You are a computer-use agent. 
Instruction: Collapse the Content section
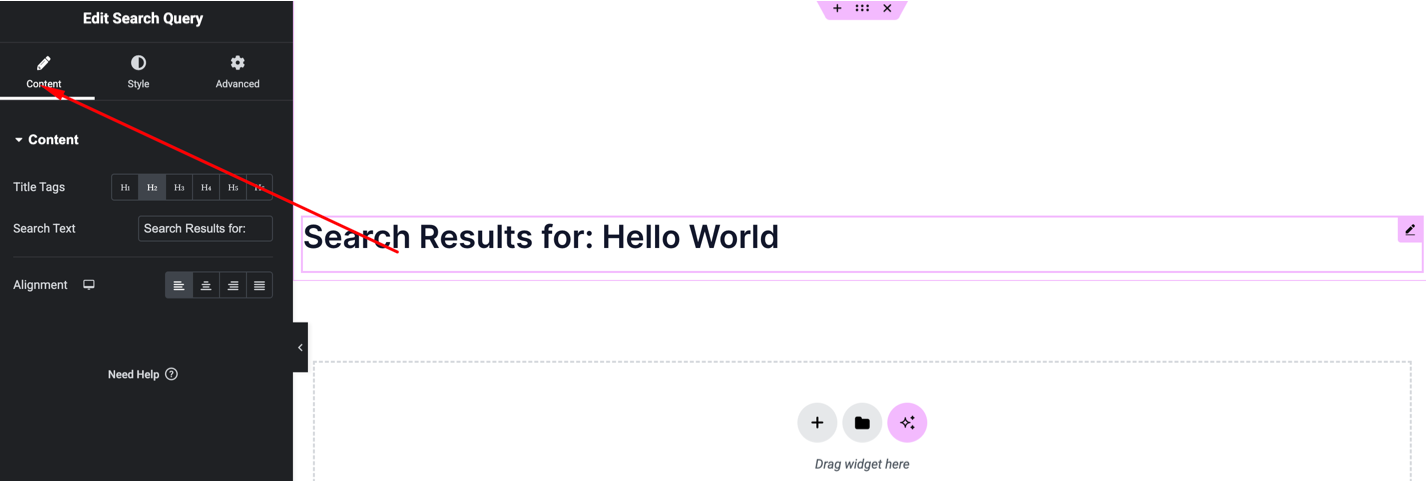(46, 140)
